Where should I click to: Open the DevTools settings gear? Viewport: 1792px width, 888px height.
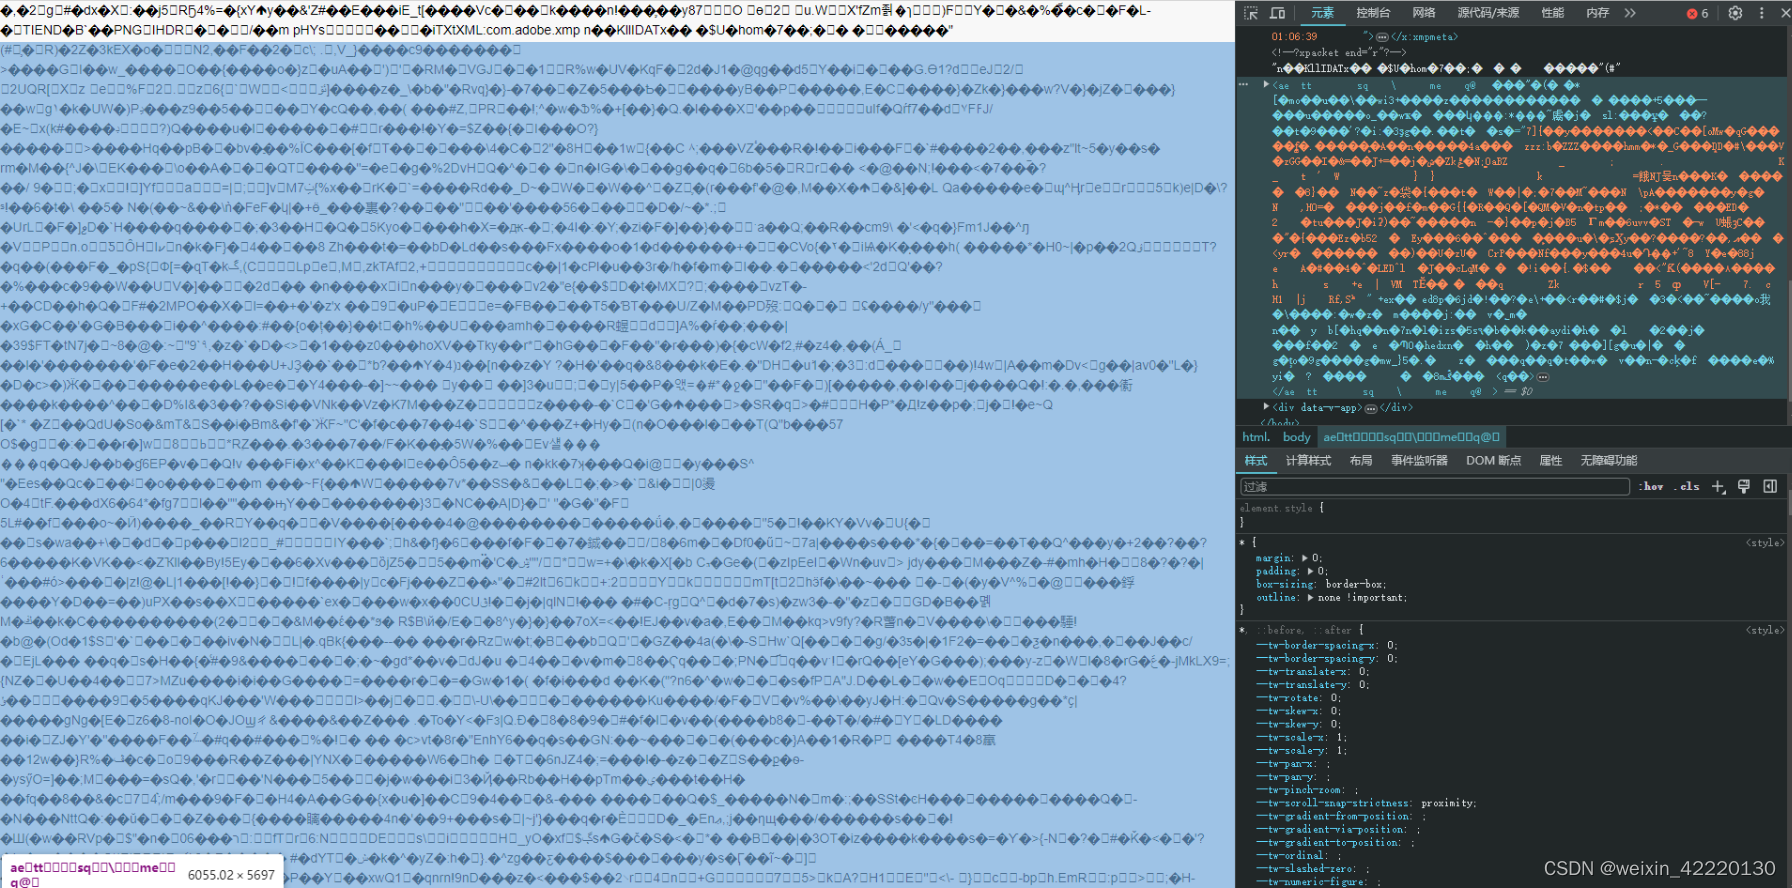point(1735,13)
